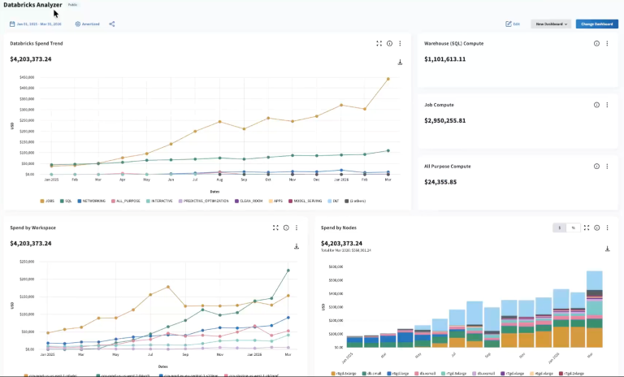Click the $4,203,373.24 total under Spend Trend
The width and height of the screenshot is (624, 377).
(31, 59)
